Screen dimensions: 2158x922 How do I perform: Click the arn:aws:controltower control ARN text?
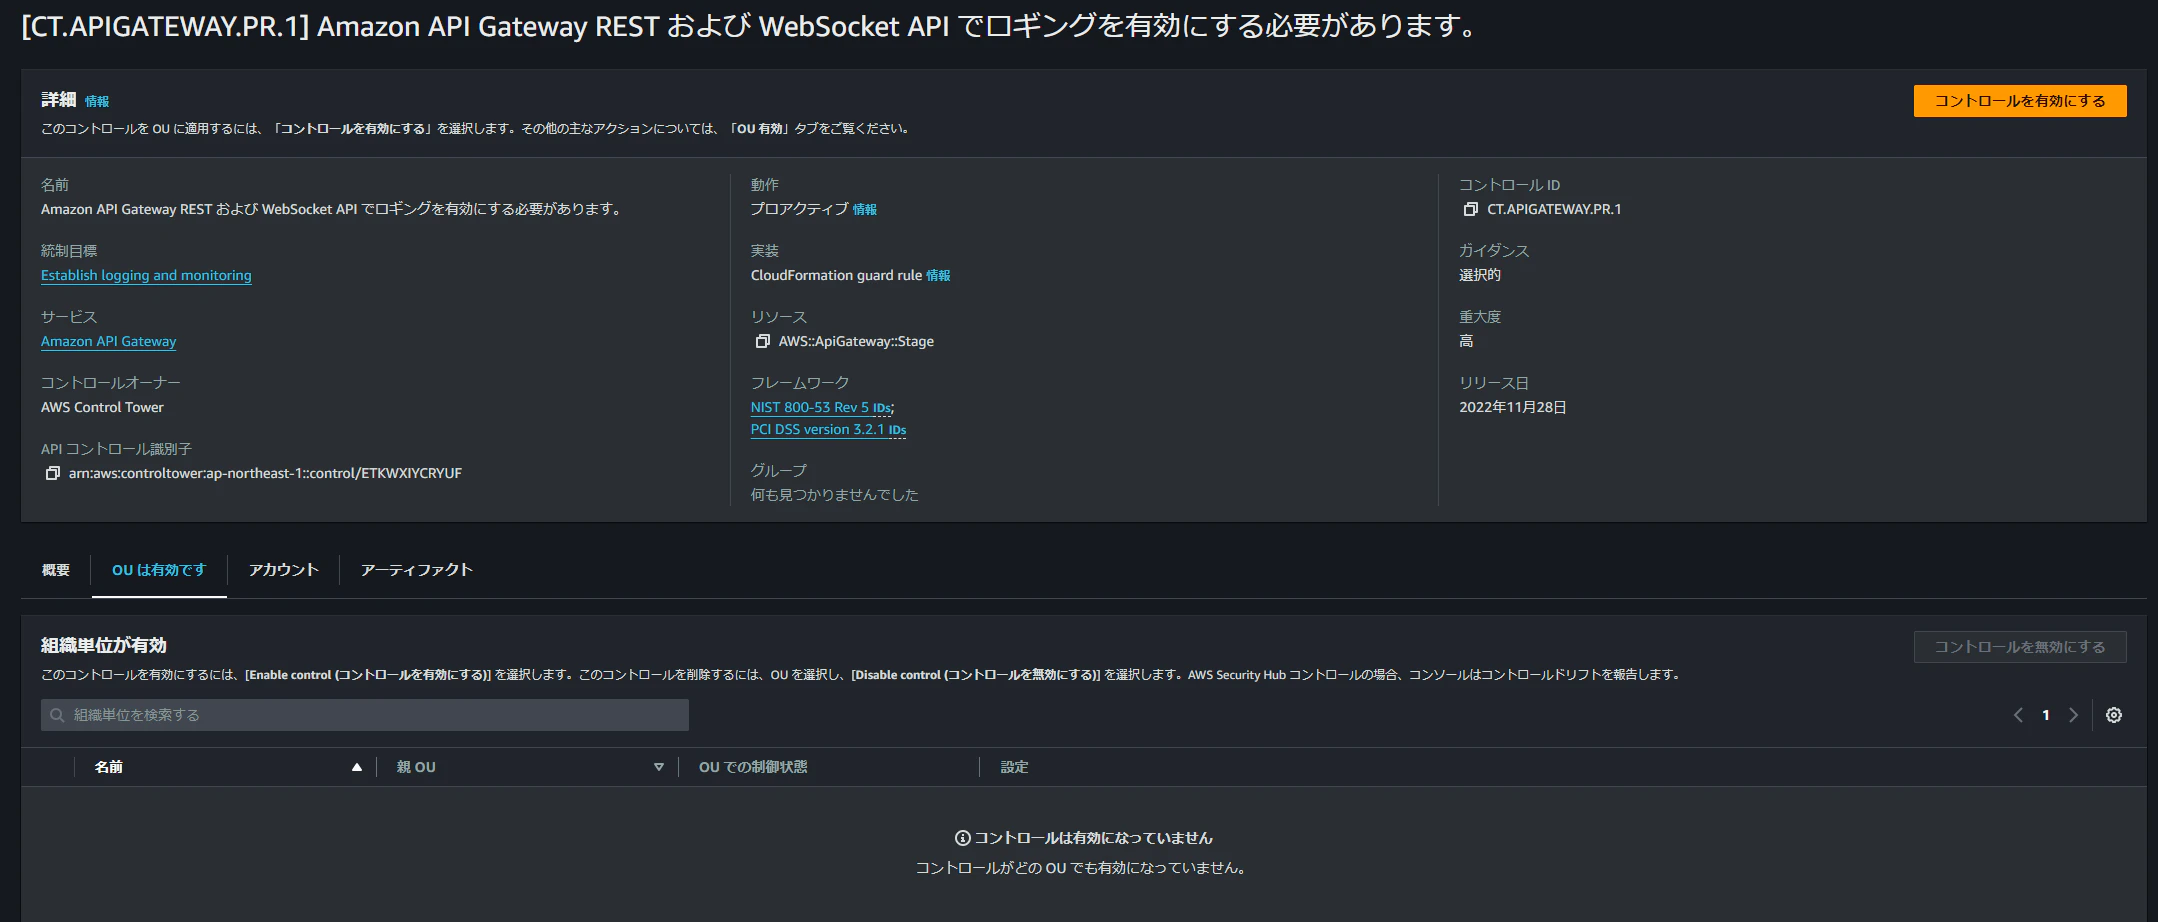point(265,473)
